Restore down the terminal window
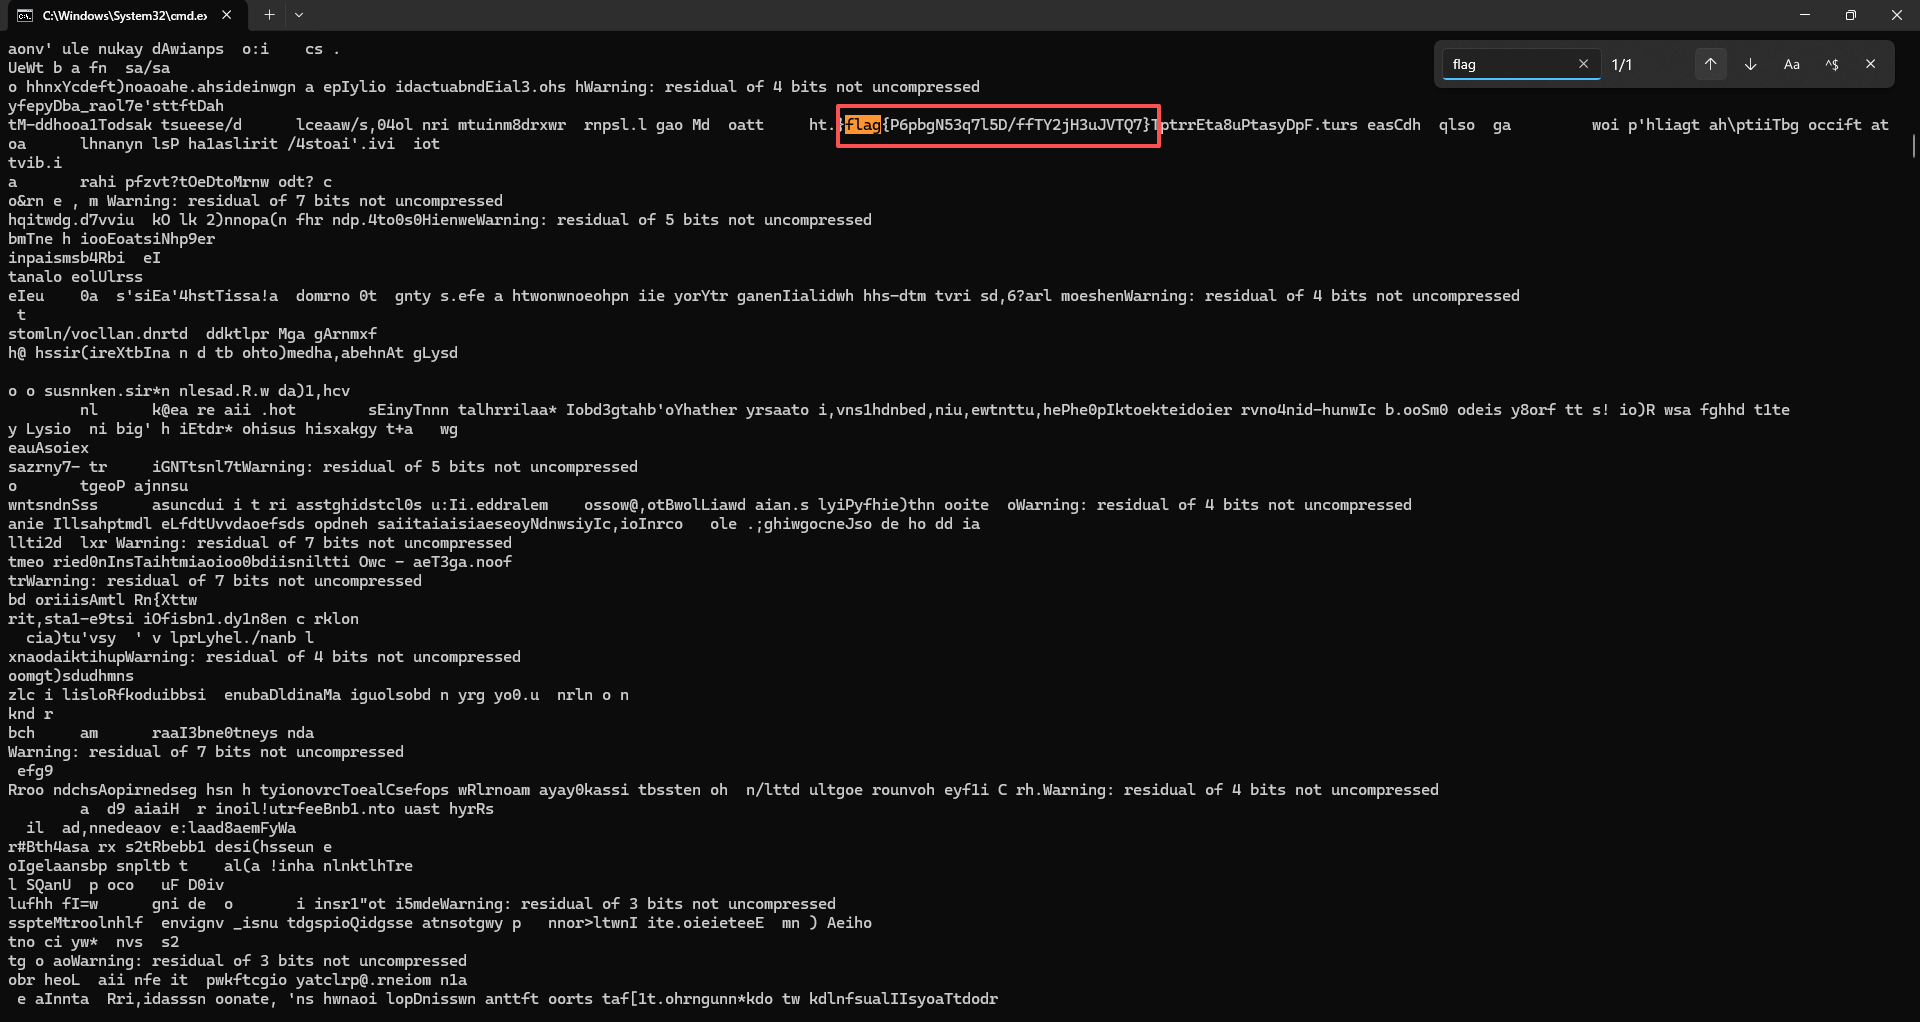1920x1022 pixels. tap(1851, 15)
